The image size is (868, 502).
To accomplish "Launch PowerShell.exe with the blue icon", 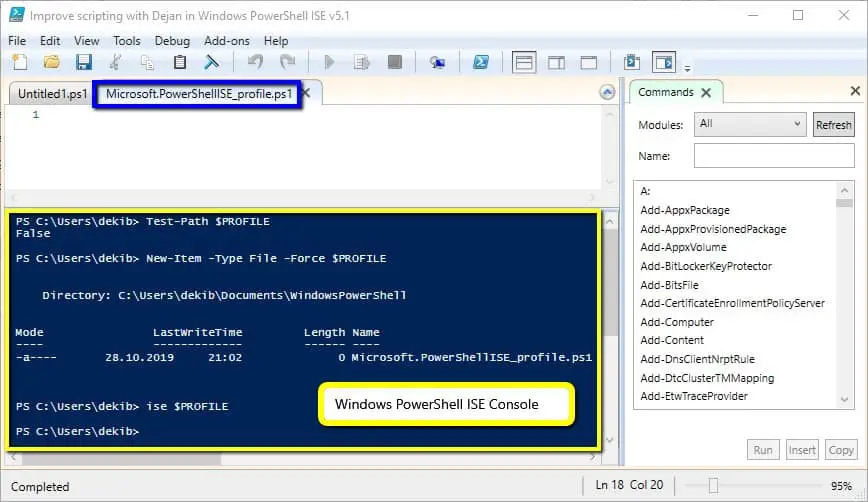I will click(x=480, y=62).
